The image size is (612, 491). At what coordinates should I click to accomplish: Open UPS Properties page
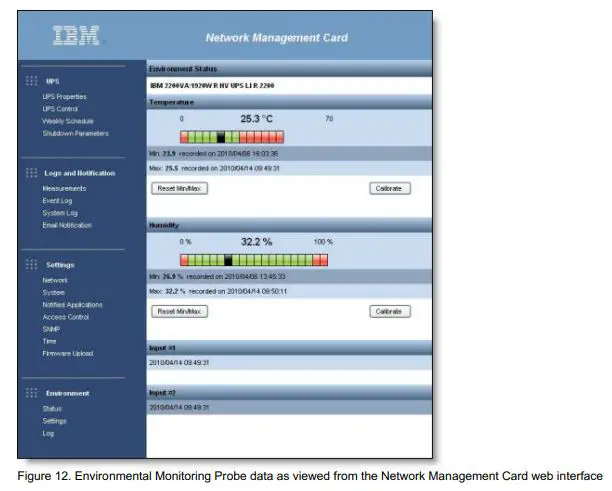pyautogui.click(x=64, y=96)
